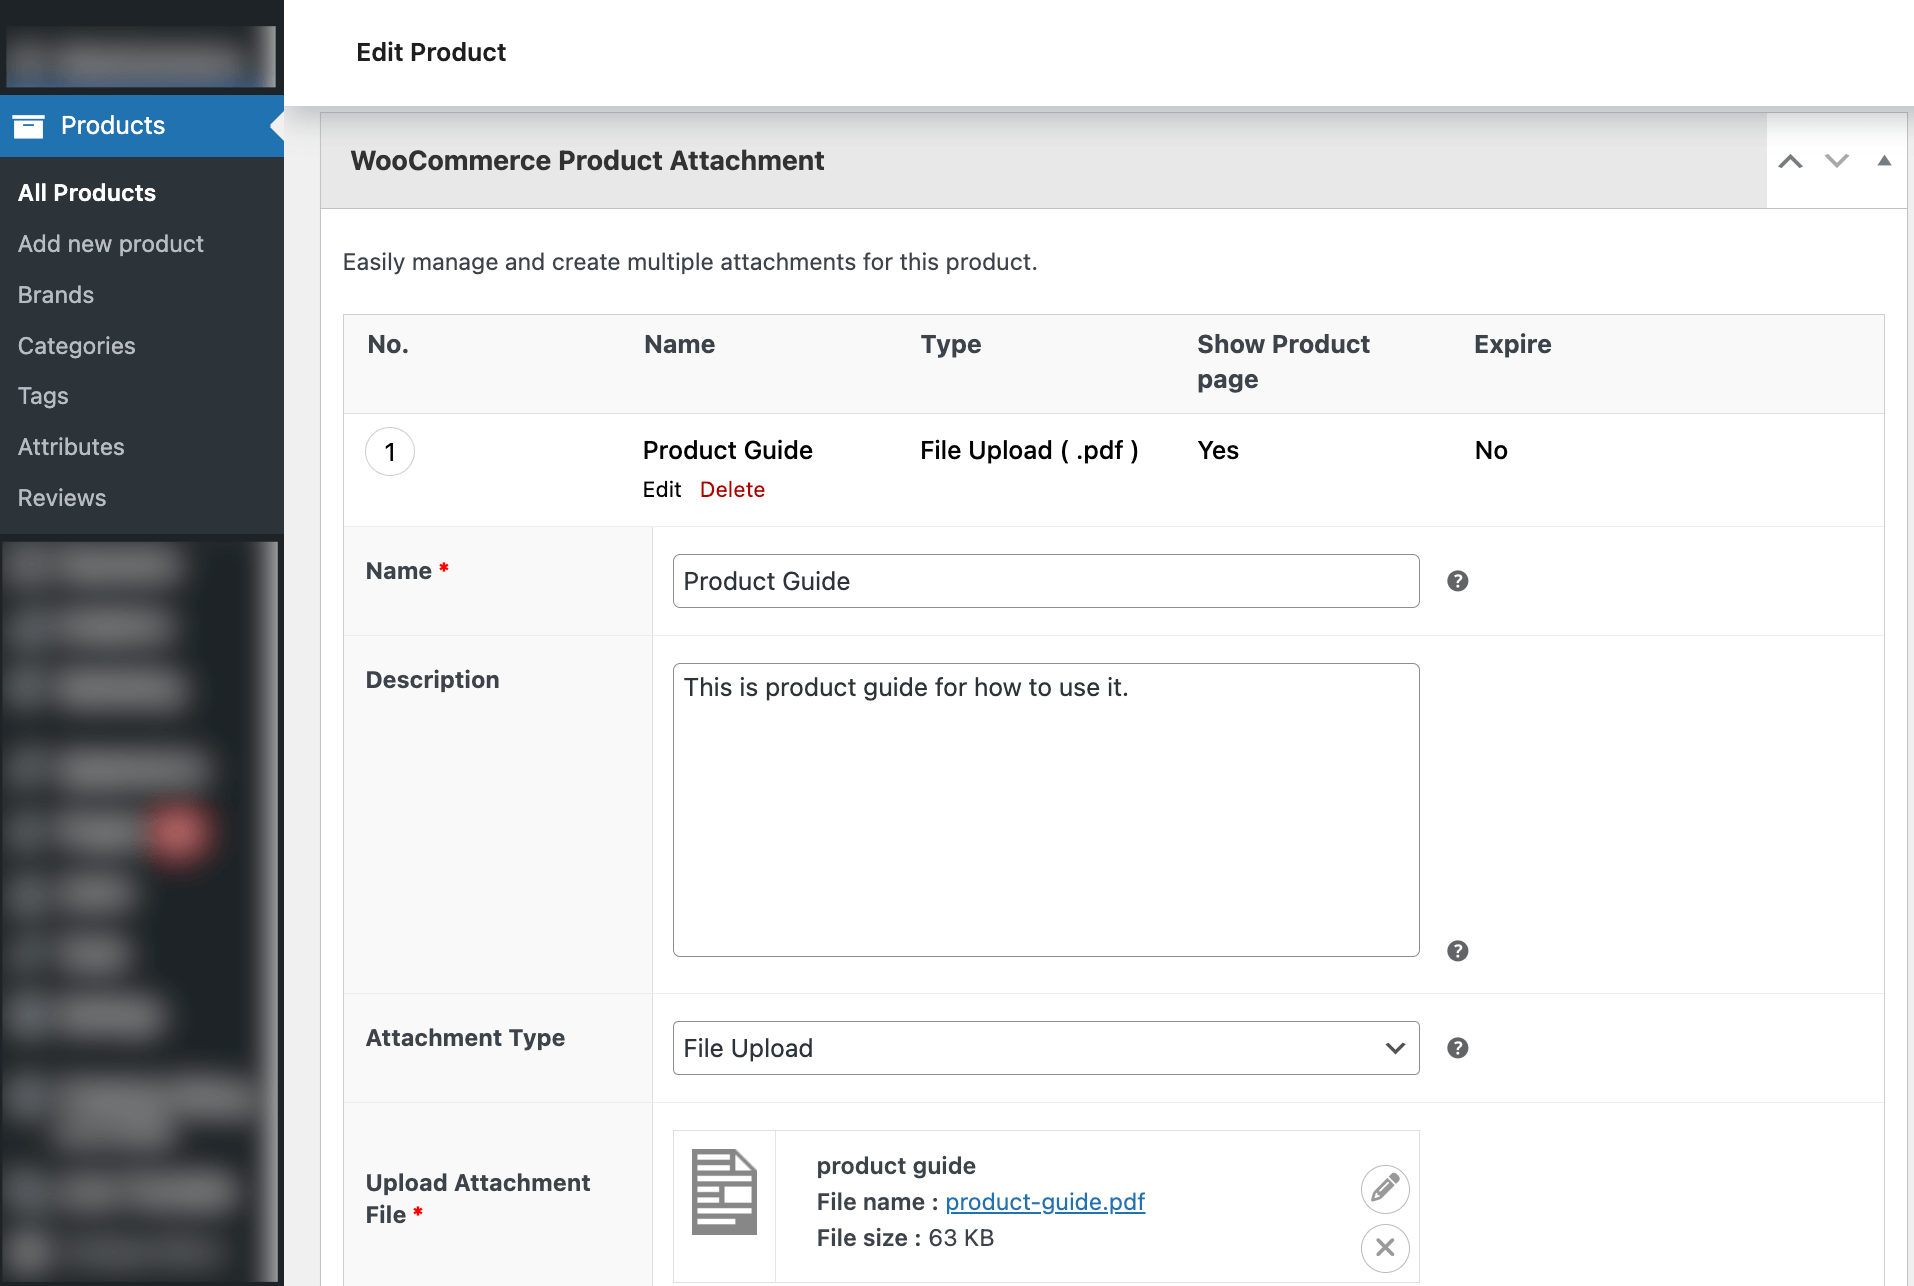Collapse the WooCommerce Product Attachment panel
This screenshot has height=1286, width=1914.
coord(1884,160)
